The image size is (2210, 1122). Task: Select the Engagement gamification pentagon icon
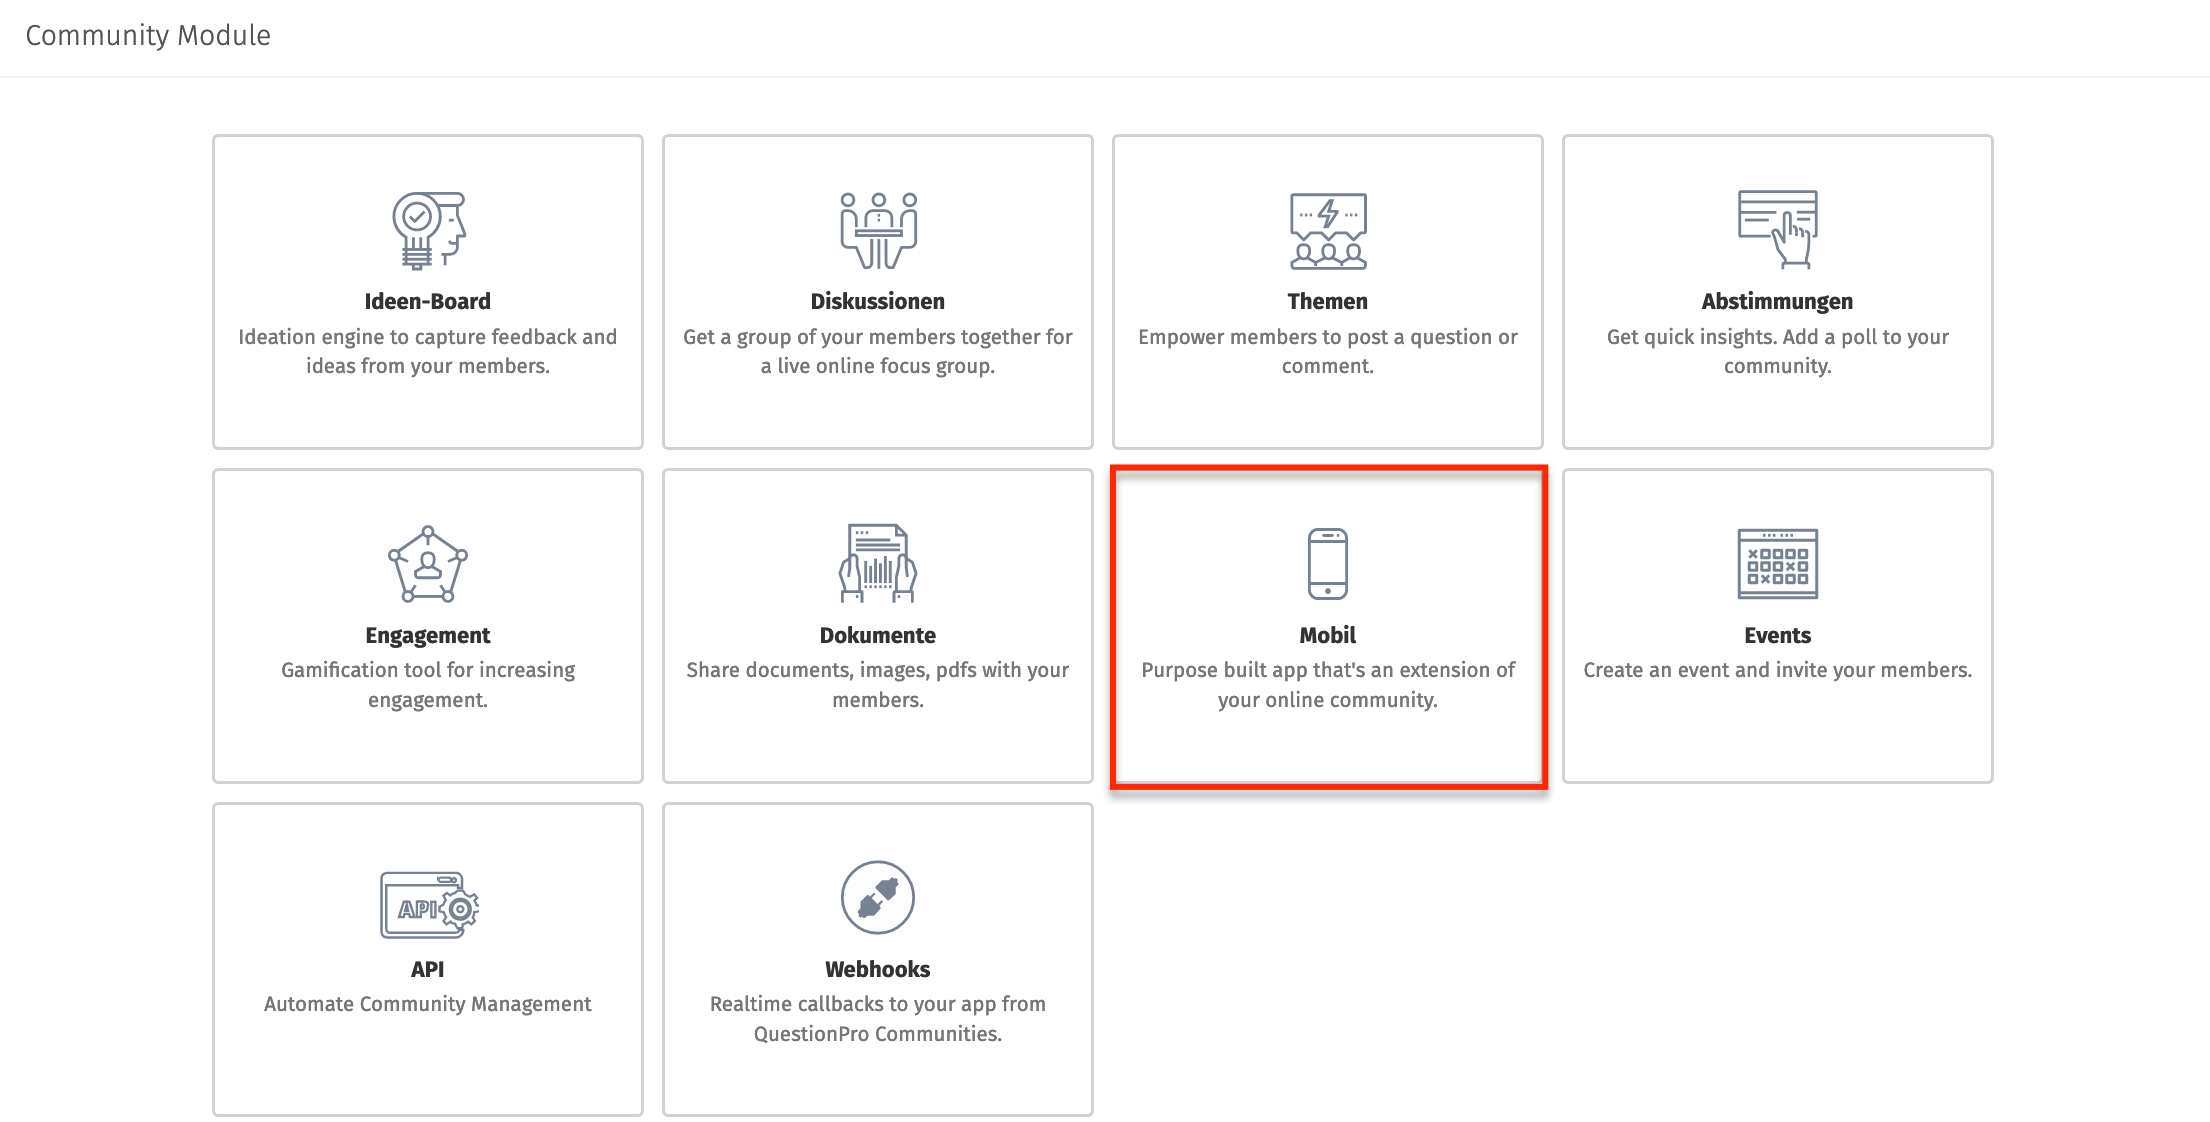pyautogui.click(x=428, y=563)
